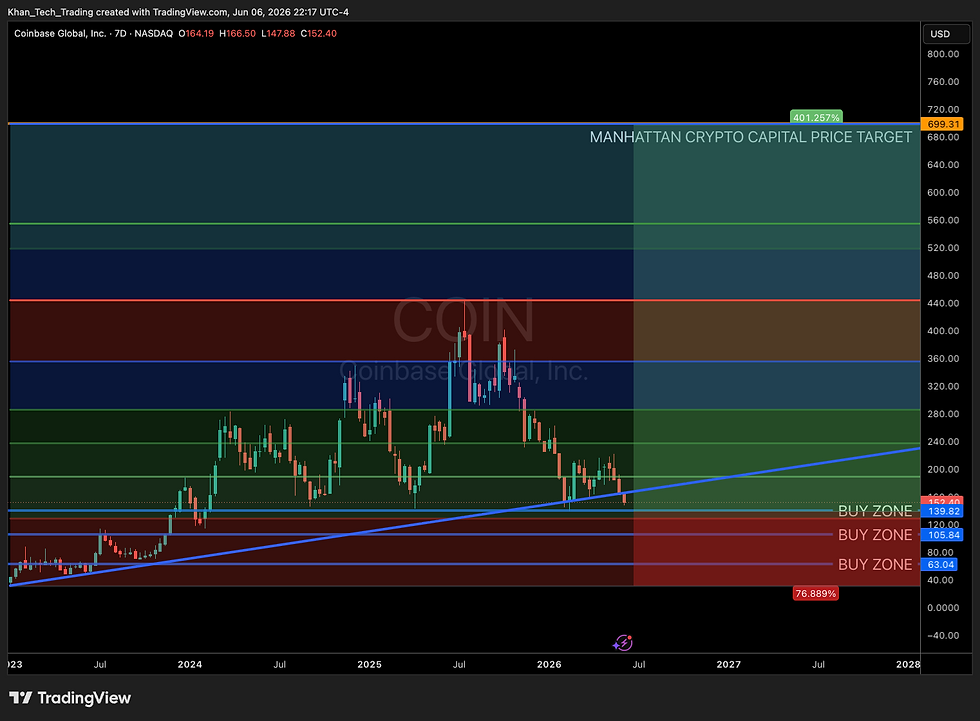Click the 2027 label on the time axis
This screenshot has width=980, height=721.
[x=729, y=664]
